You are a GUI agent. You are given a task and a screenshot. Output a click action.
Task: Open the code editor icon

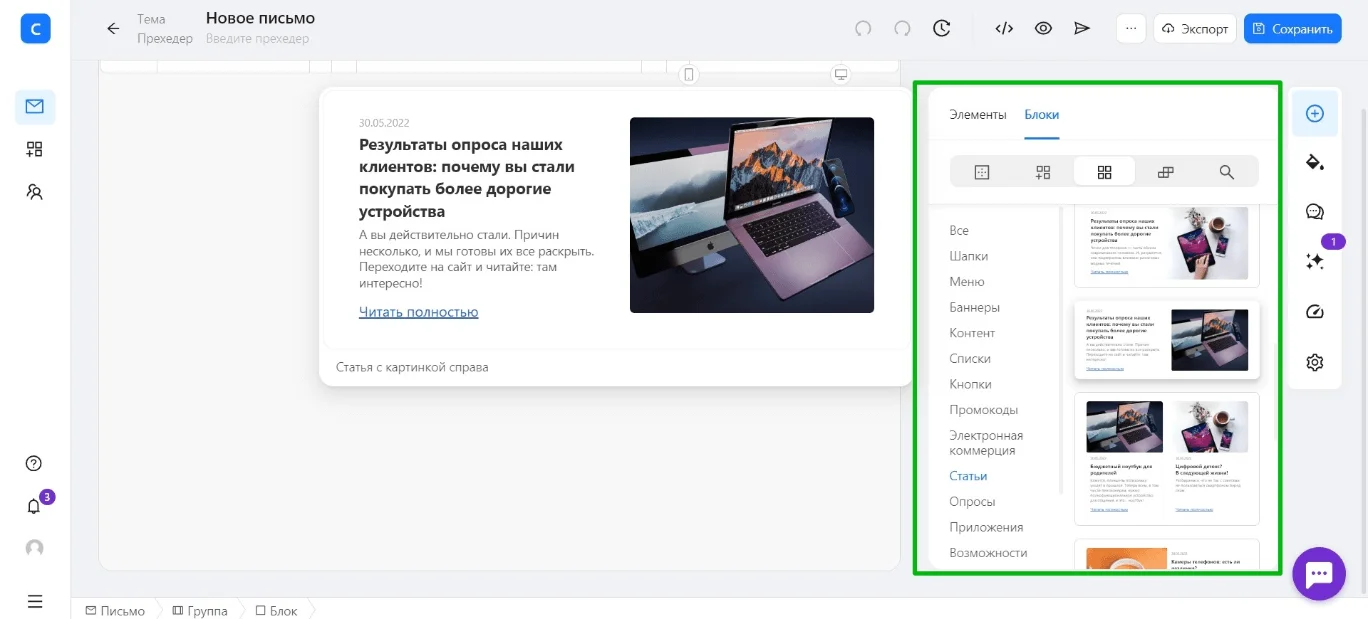pos(1004,28)
